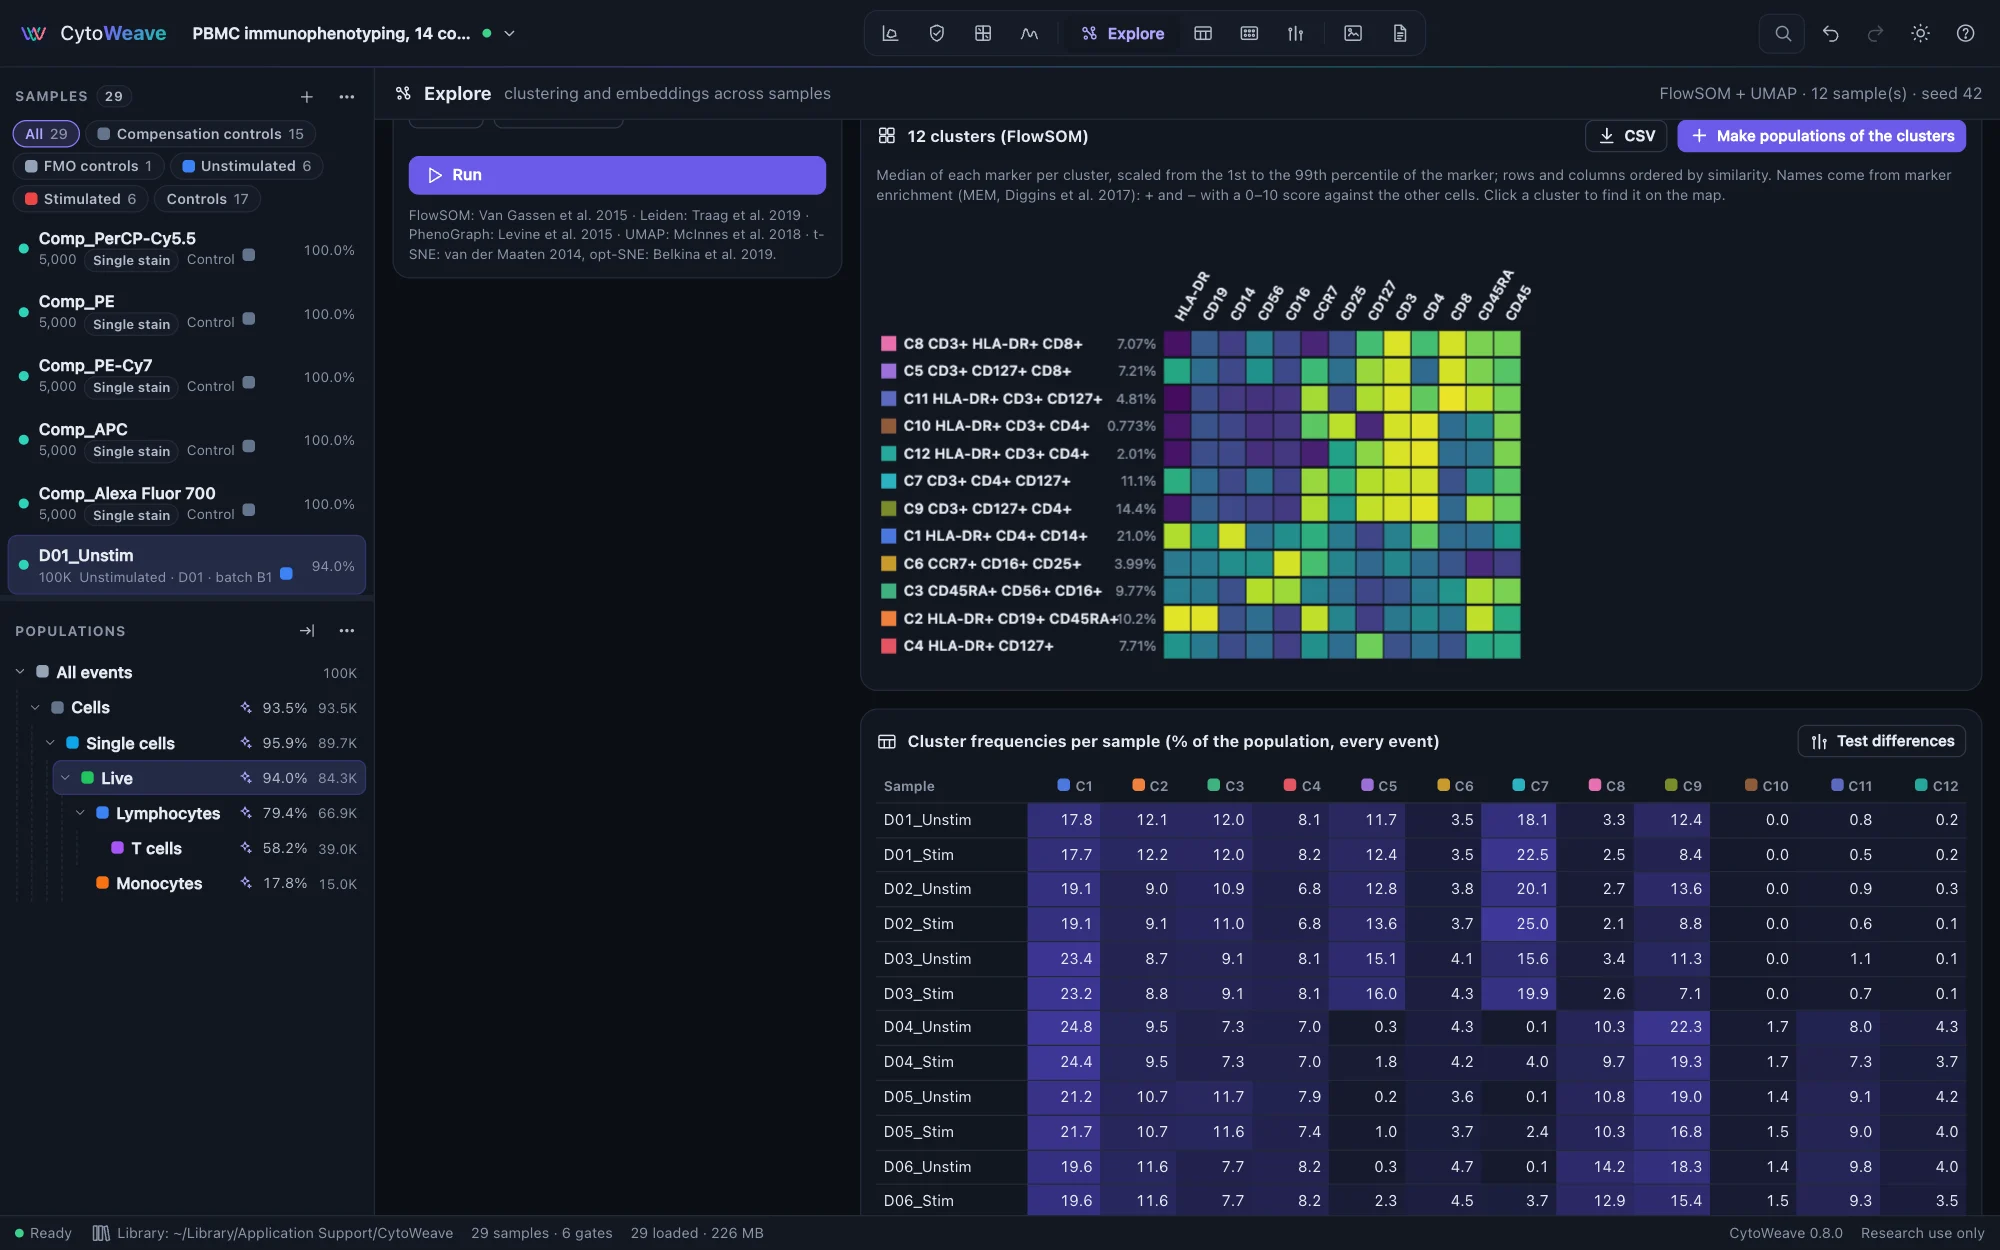Open the statistics sliders icon in the top toolbar
This screenshot has height=1250, width=2000.
[1295, 33]
